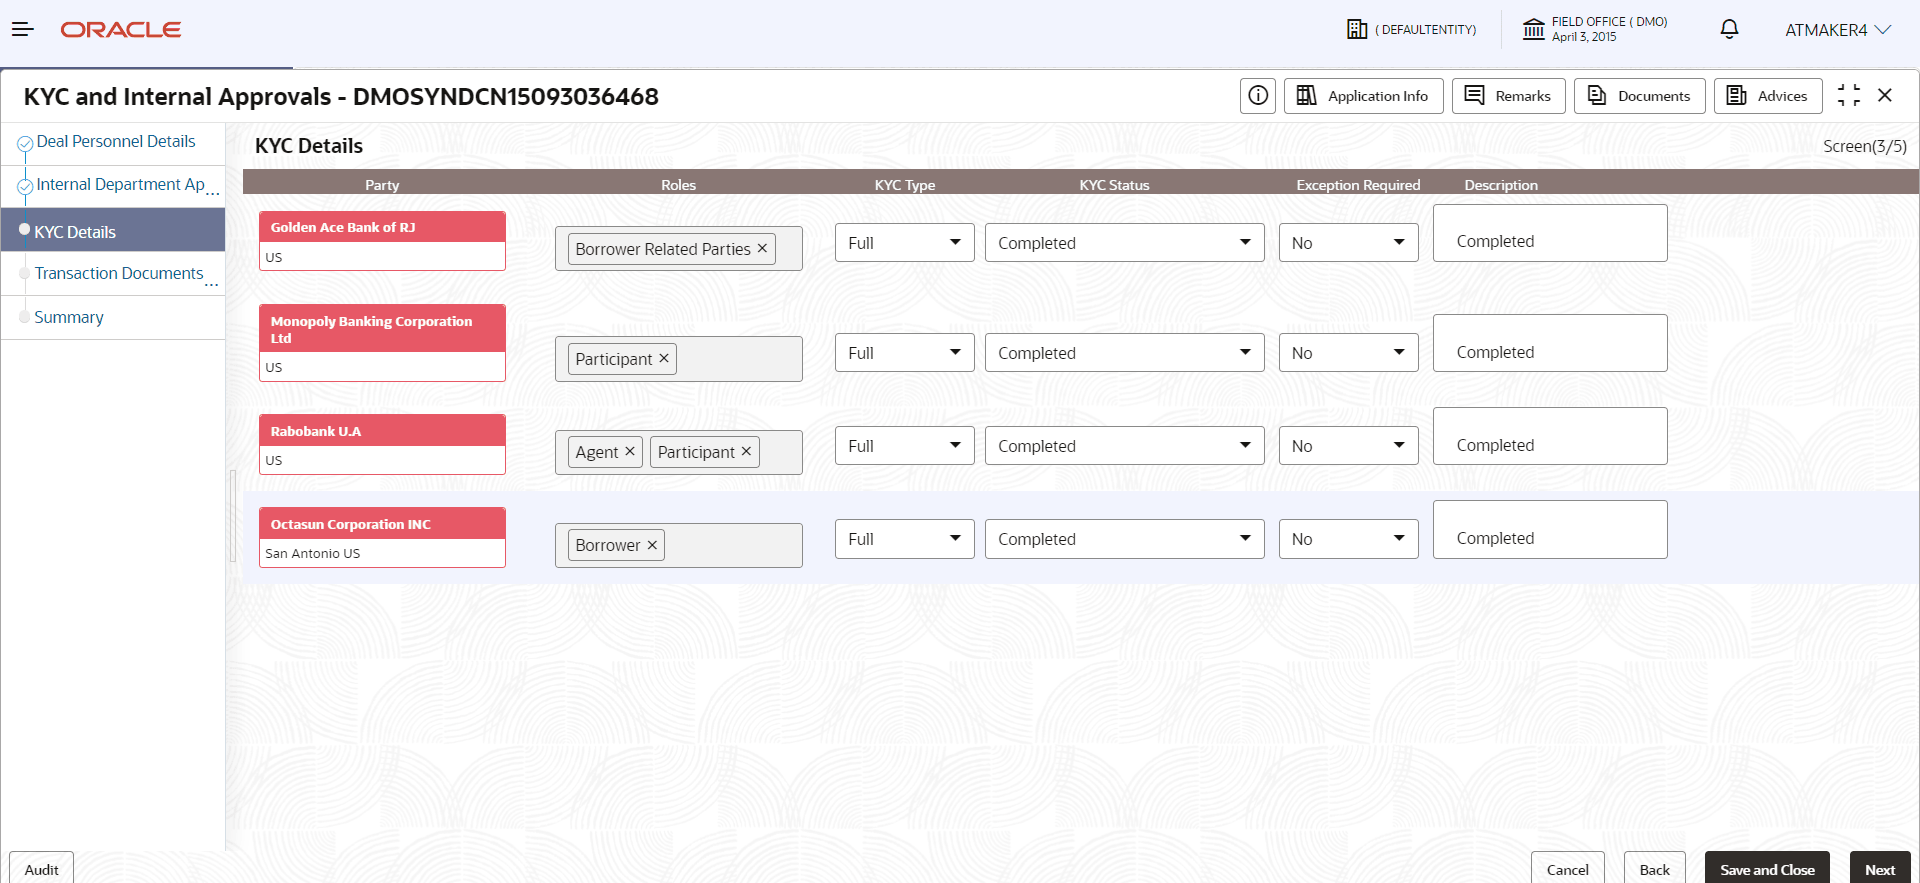Viewport: 1920px width, 883px height.
Task: Click the Cancel button
Action: 1568,869
